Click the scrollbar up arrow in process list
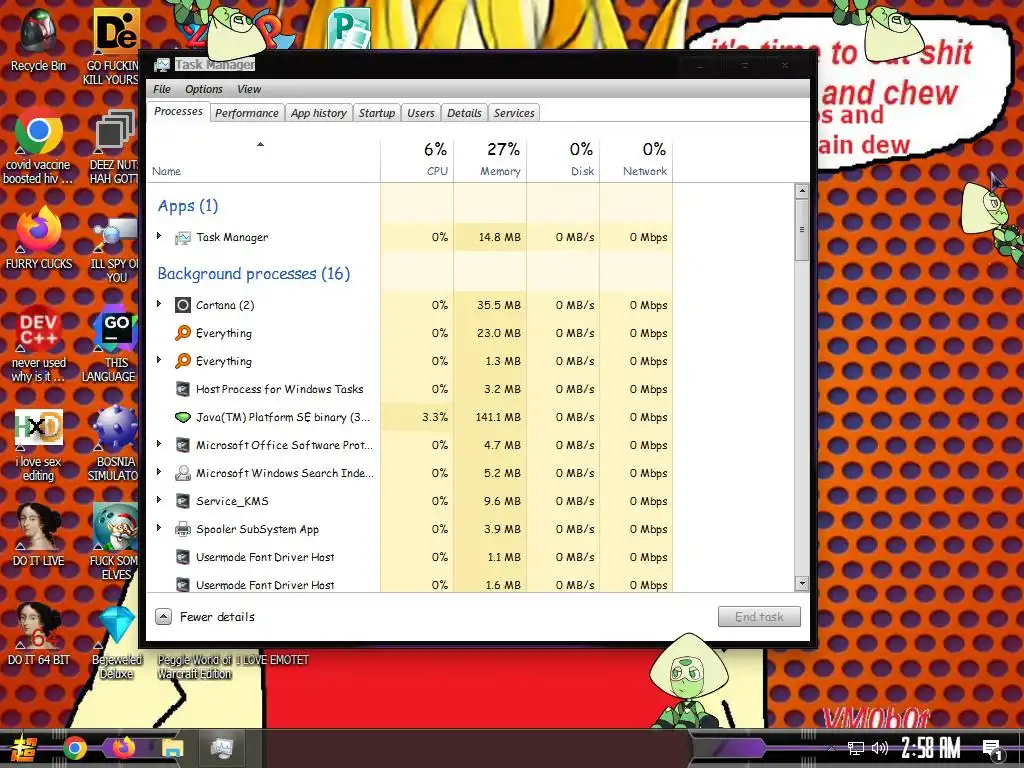This screenshot has height=768, width=1024. [802, 191]
